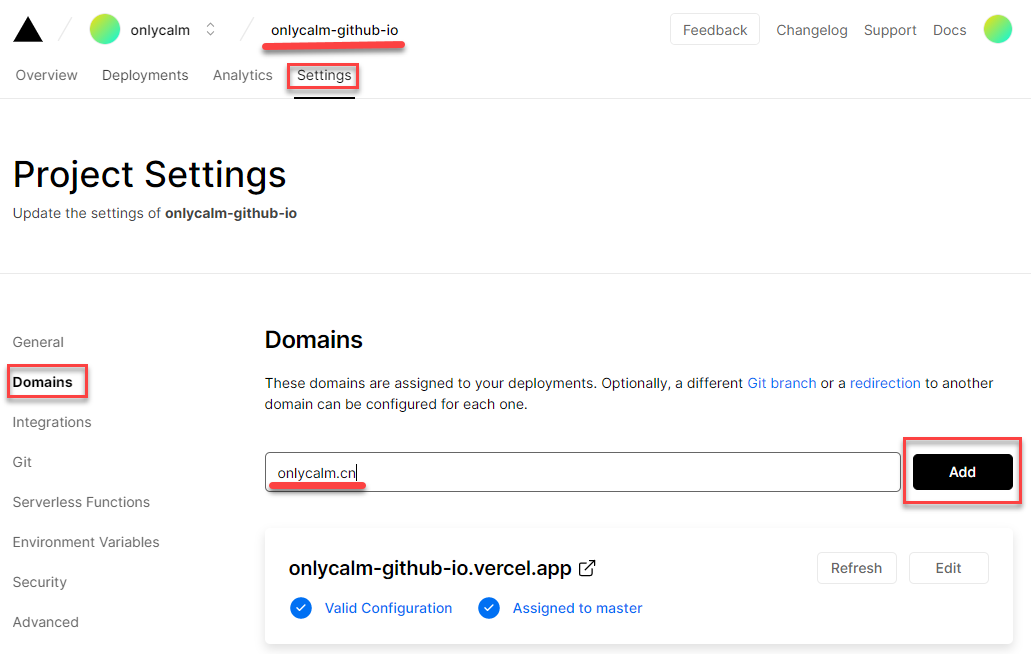This screenshot has width=1031, height=654.
Task: Open the onlycalm-github-io project breadcrumb
Action: point(334,30)
